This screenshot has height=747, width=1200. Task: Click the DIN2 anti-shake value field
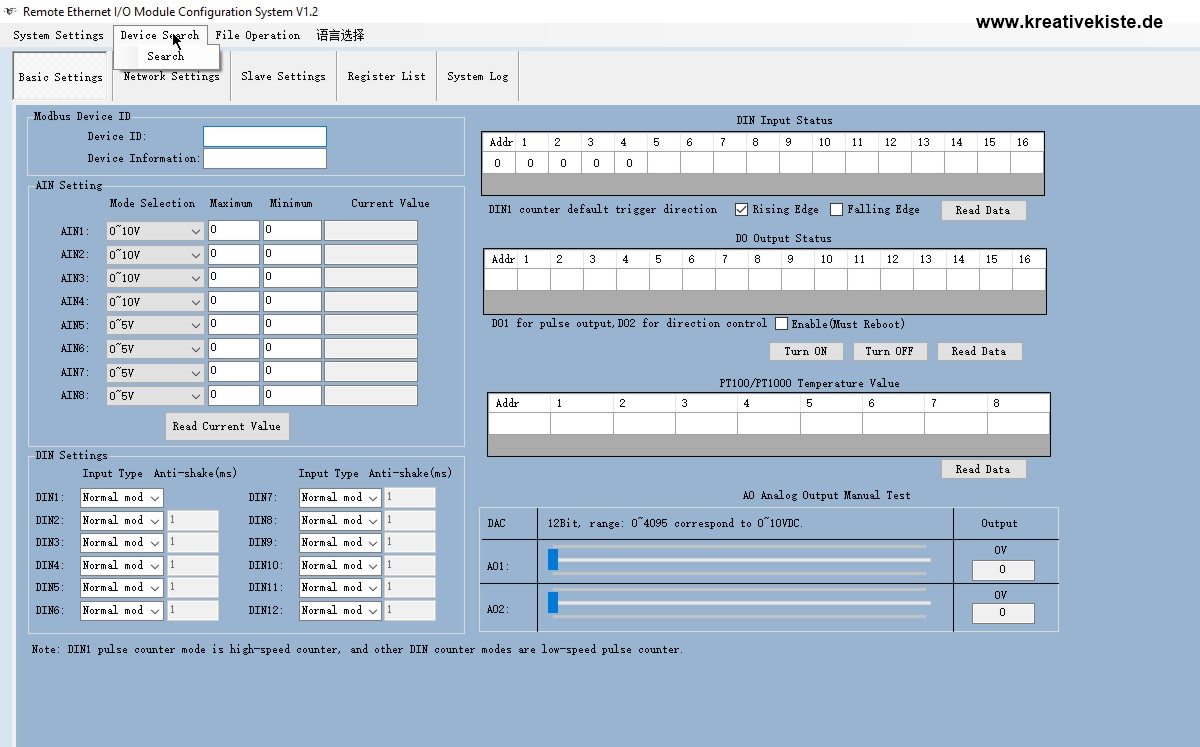(x=193, y=520)
